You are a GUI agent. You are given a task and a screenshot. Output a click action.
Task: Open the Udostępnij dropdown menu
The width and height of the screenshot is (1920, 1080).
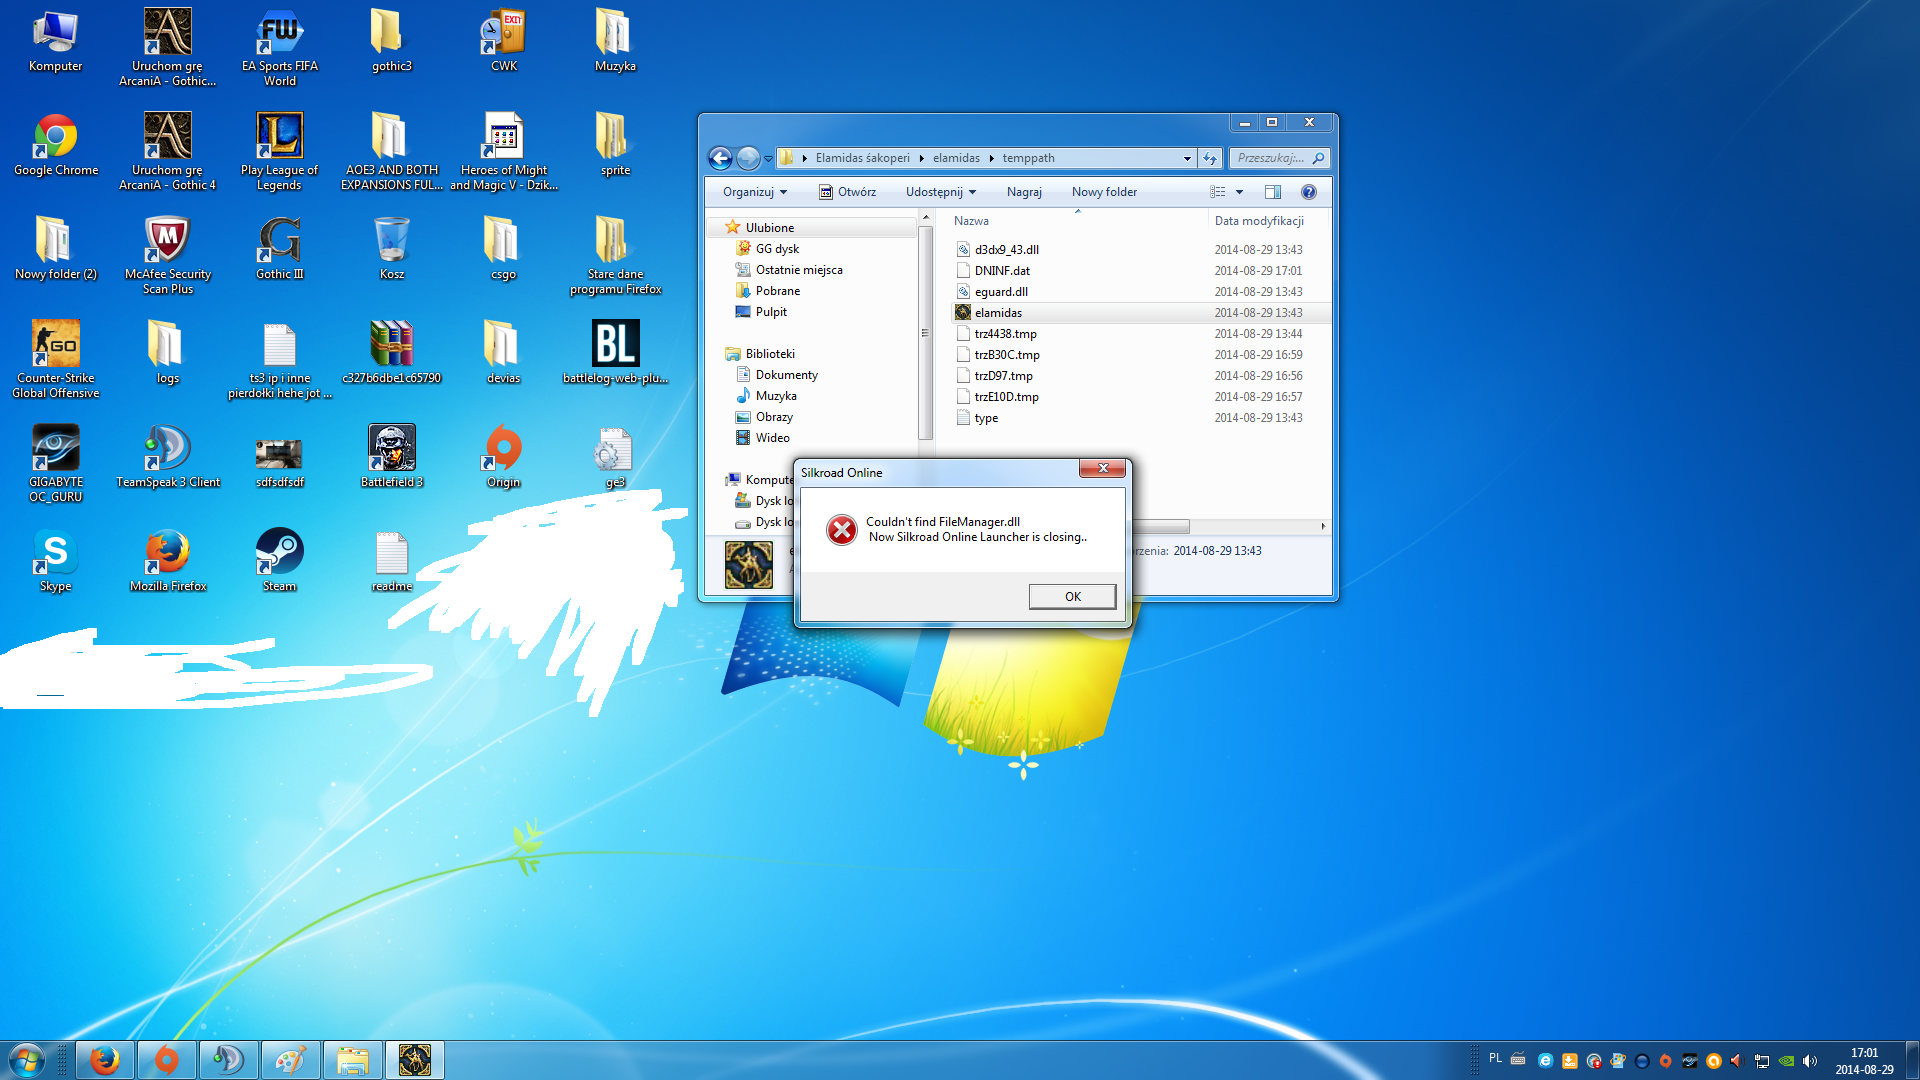tap(941, 192)
